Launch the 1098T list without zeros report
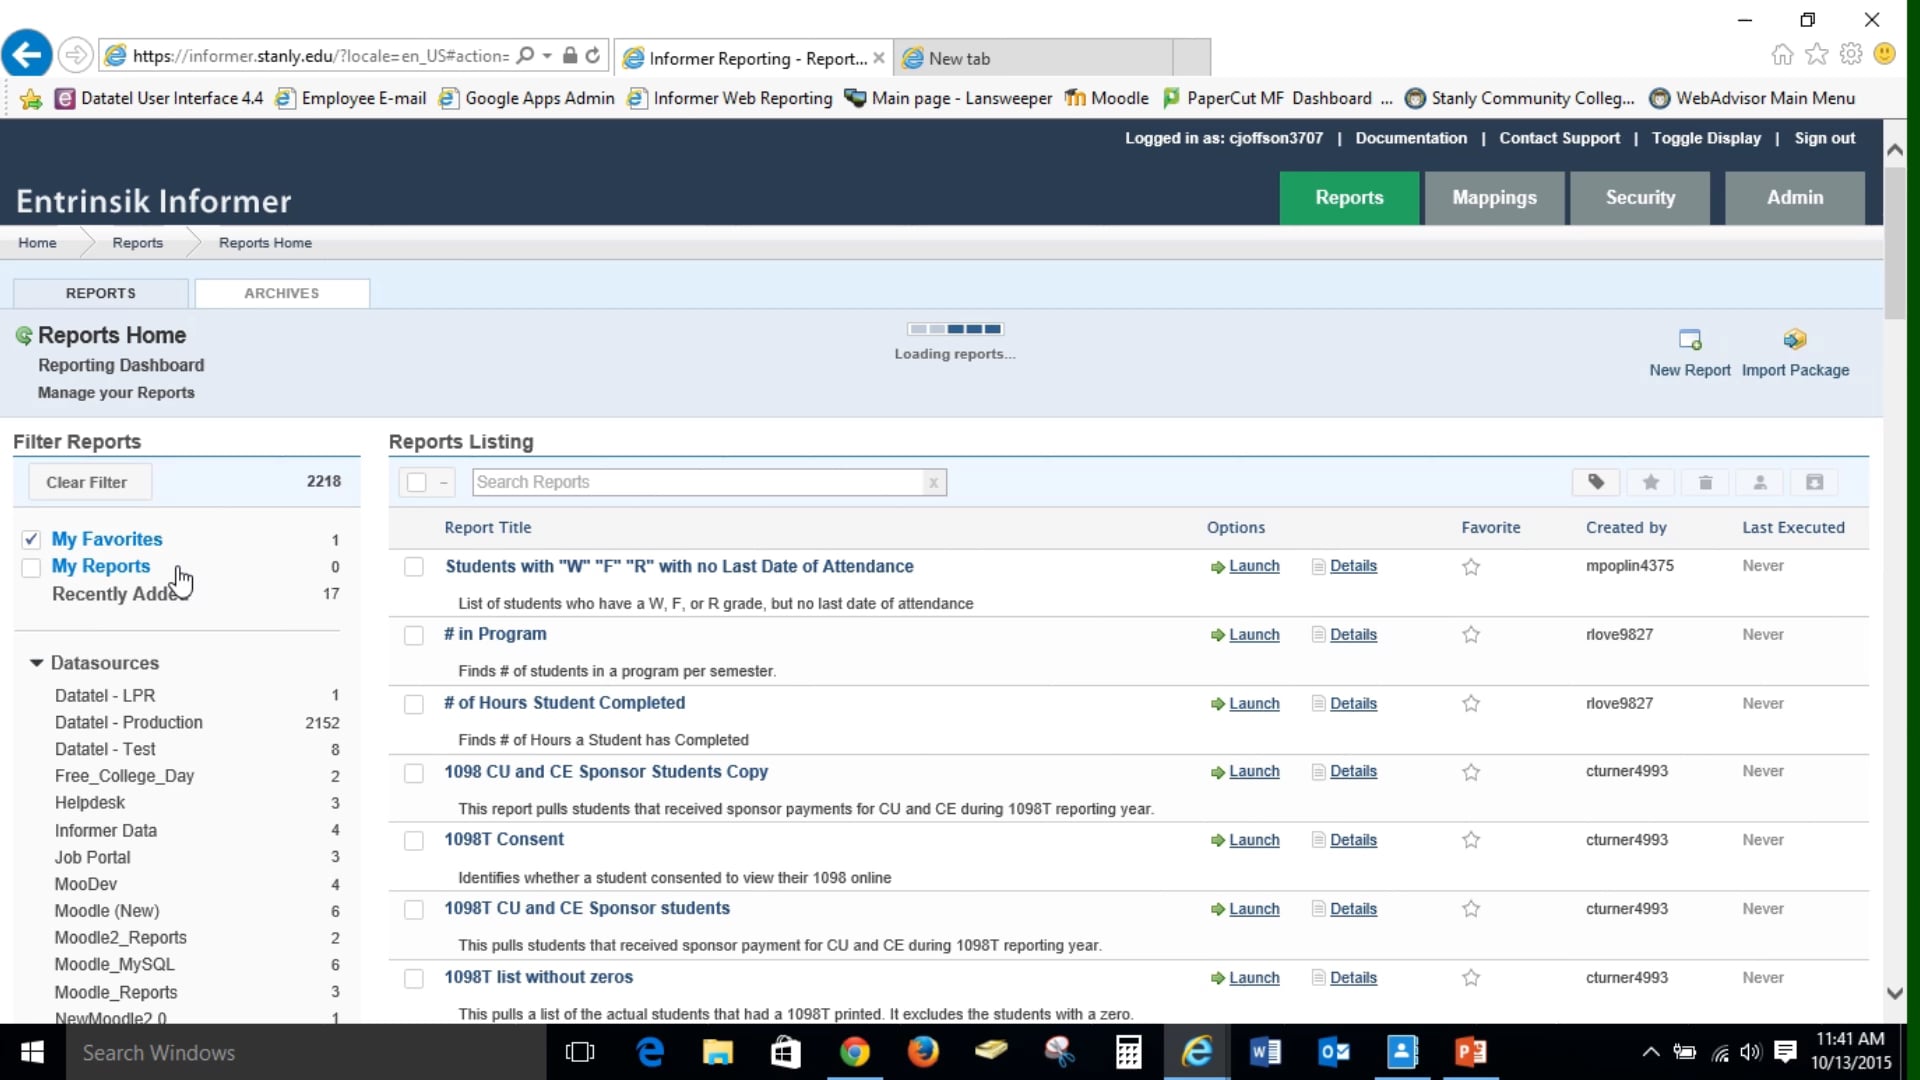1920x1080 pixels. [1253, 978]
